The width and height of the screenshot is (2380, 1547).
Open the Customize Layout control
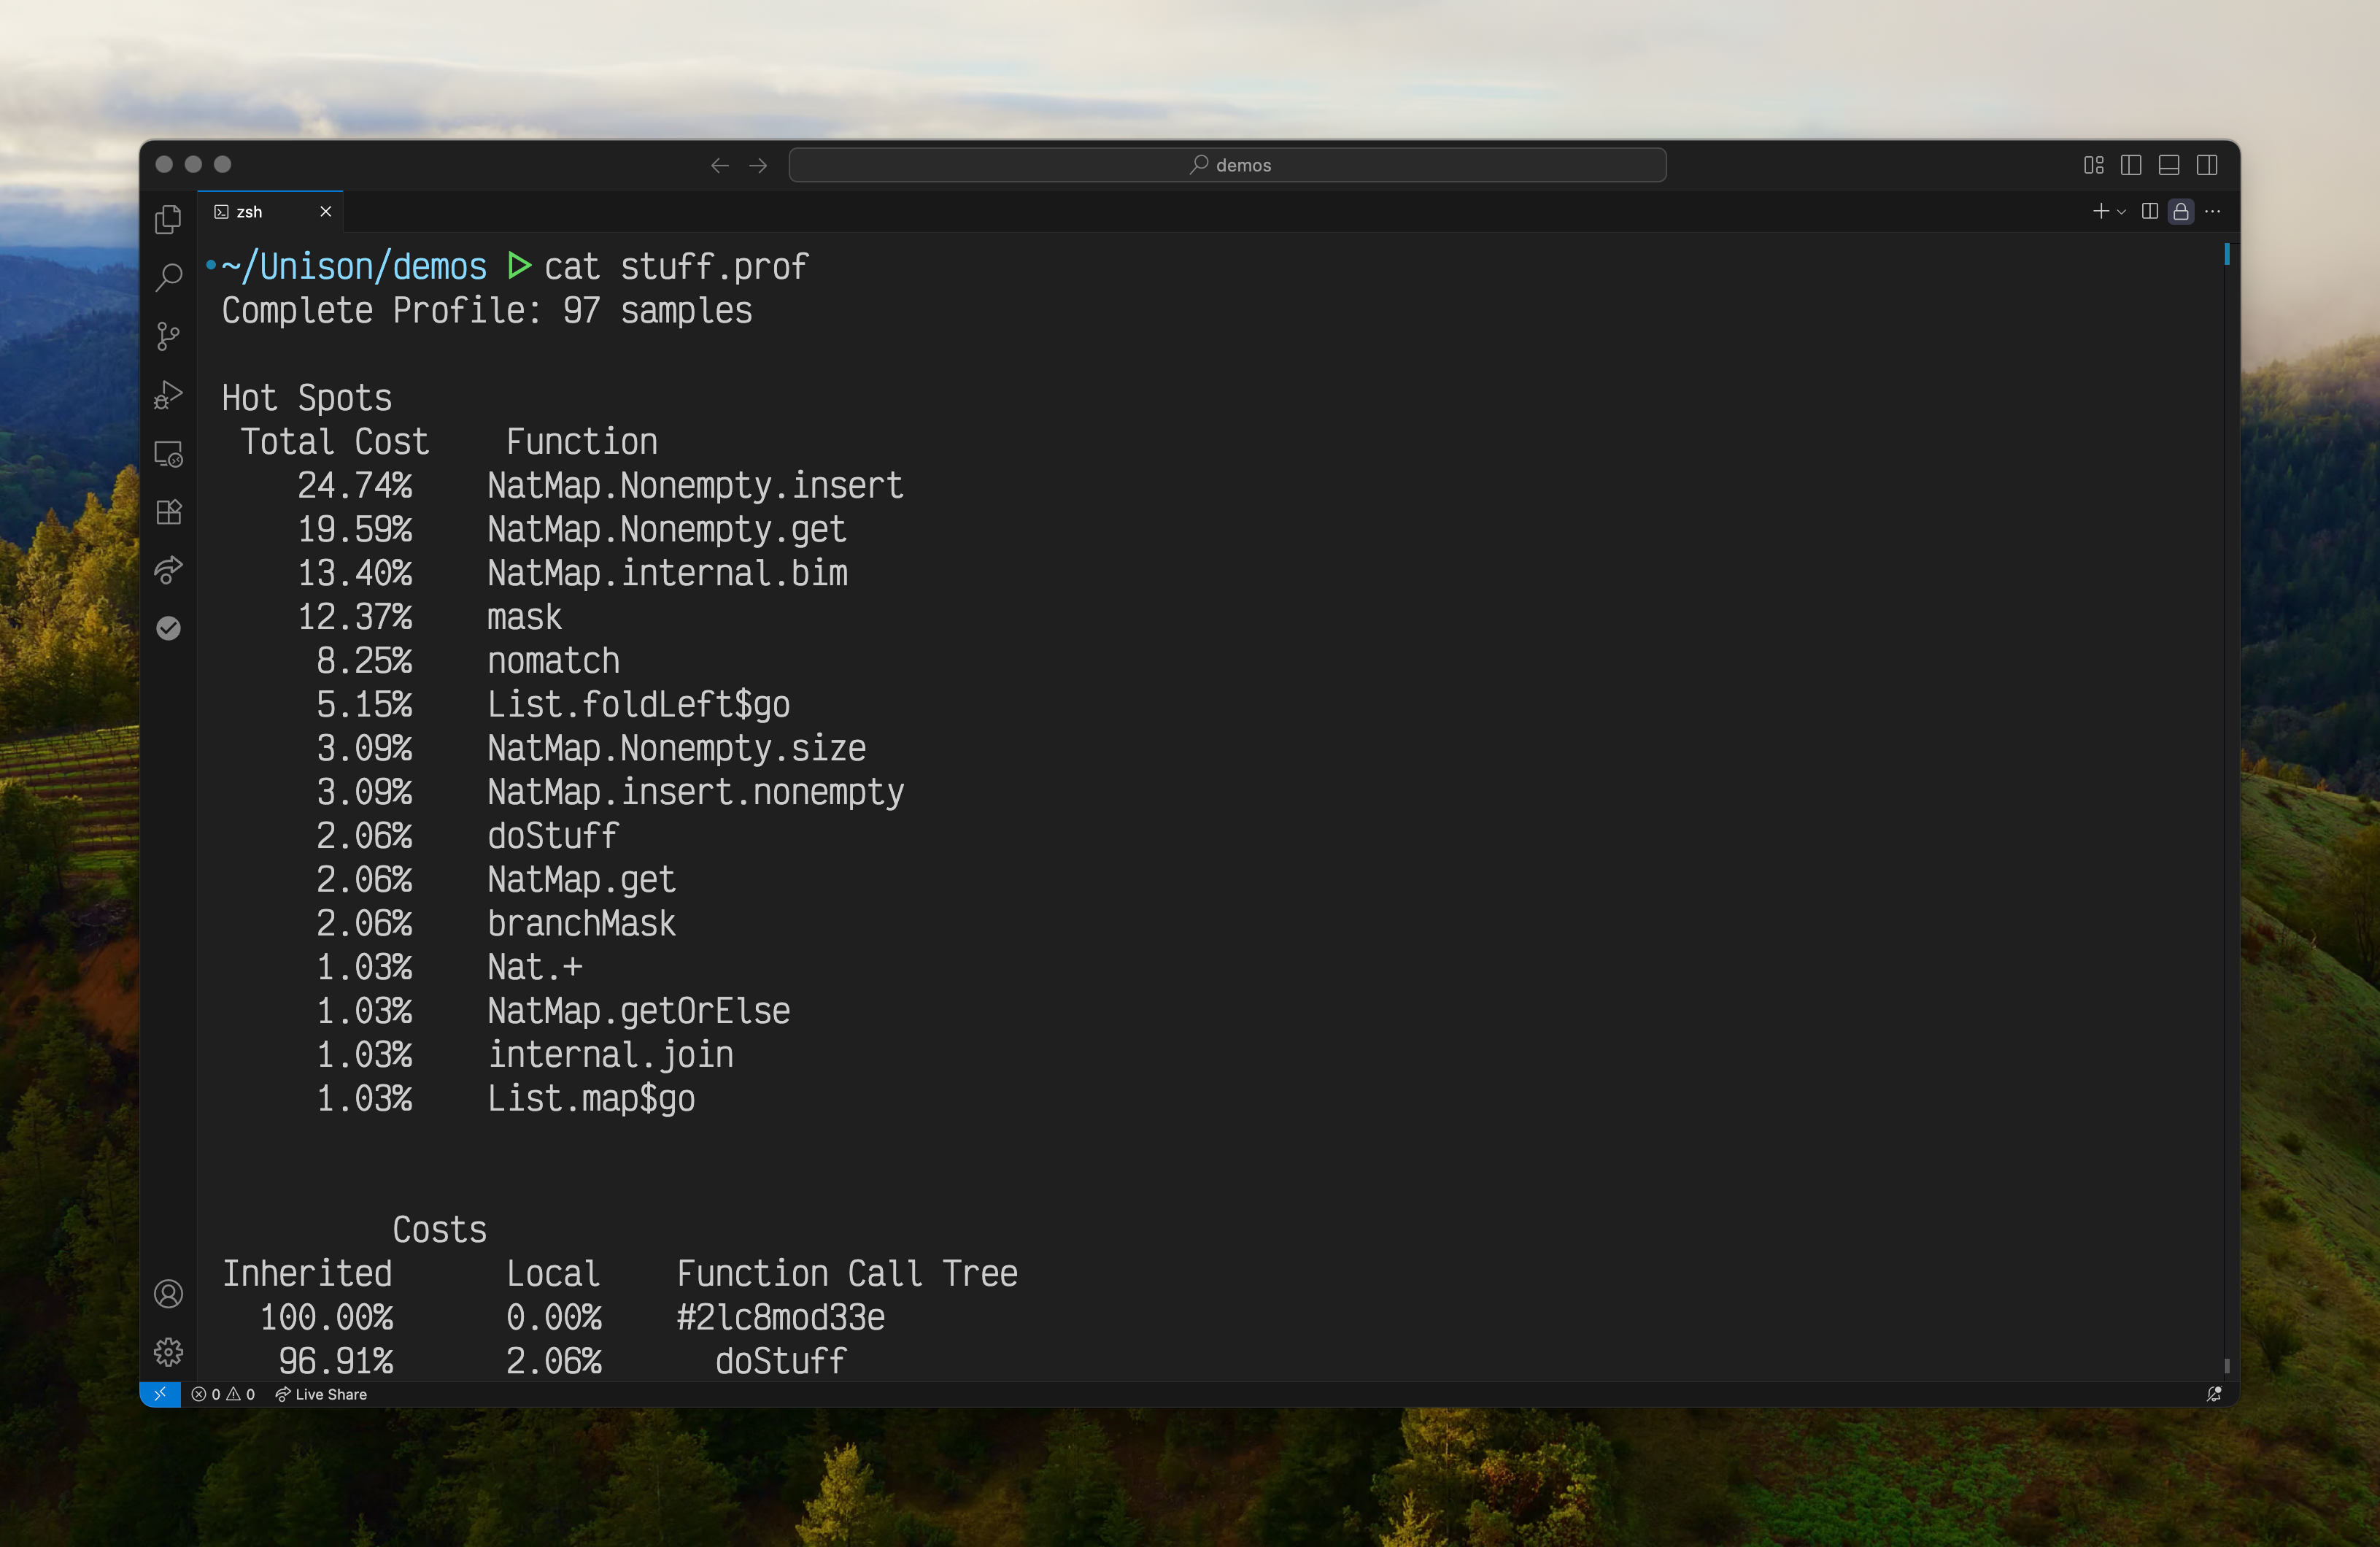[2093, 165]
